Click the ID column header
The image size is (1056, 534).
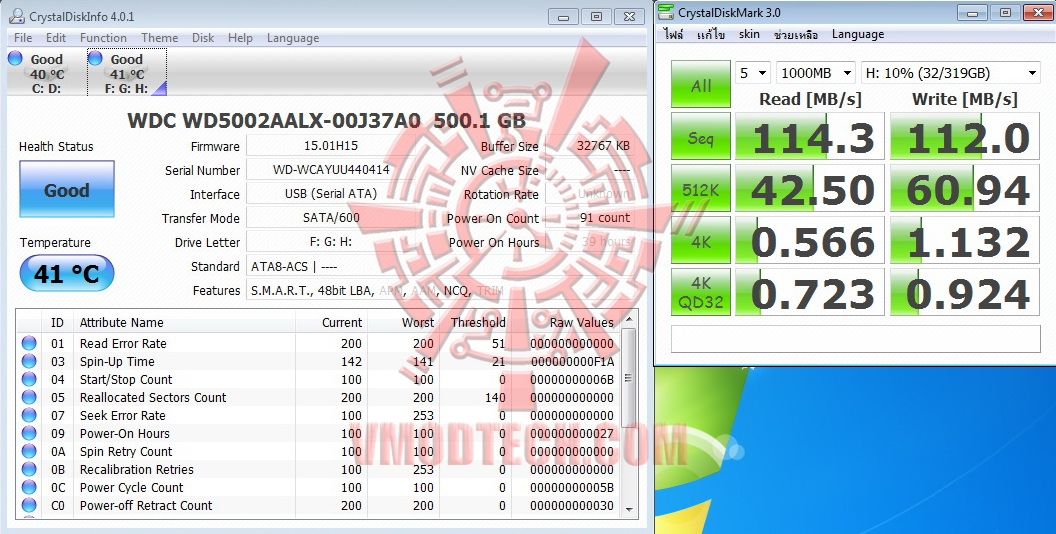pos(57,323)
